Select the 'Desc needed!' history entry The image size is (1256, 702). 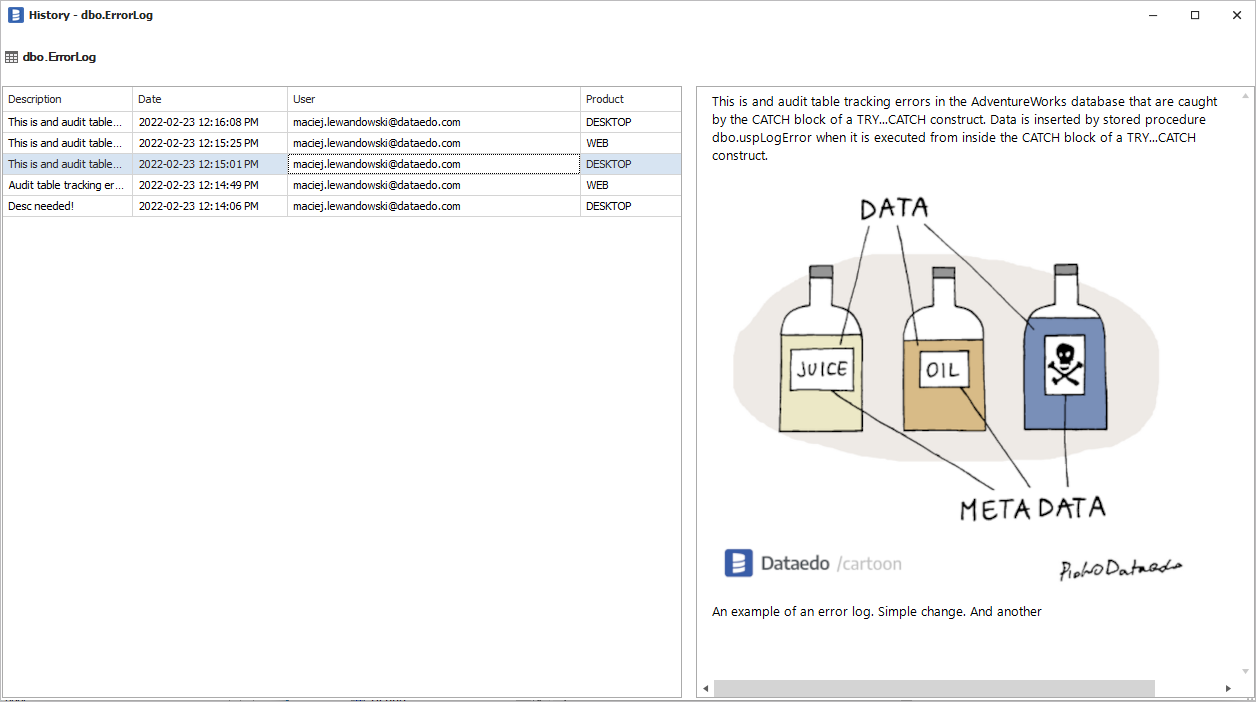click(65, 206)
